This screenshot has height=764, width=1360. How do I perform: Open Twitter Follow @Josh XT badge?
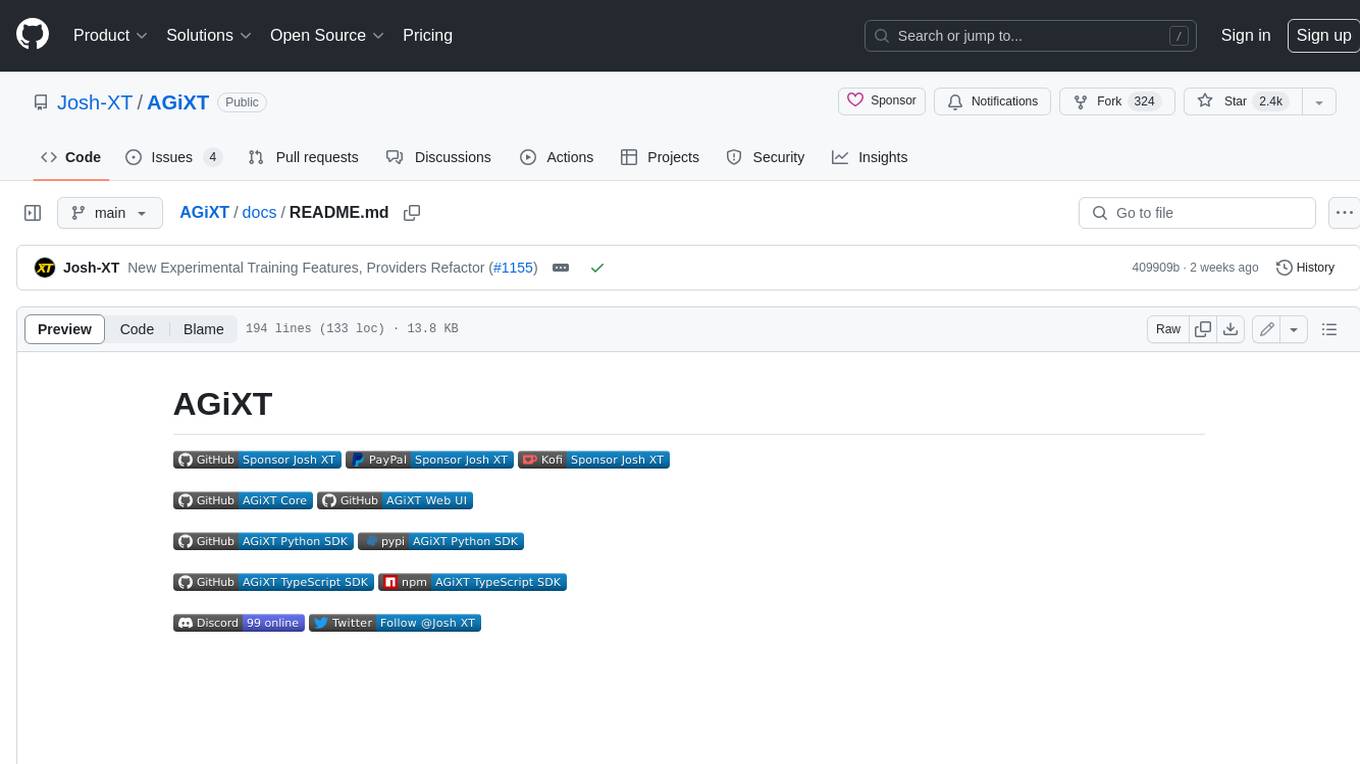click(395, 622)
